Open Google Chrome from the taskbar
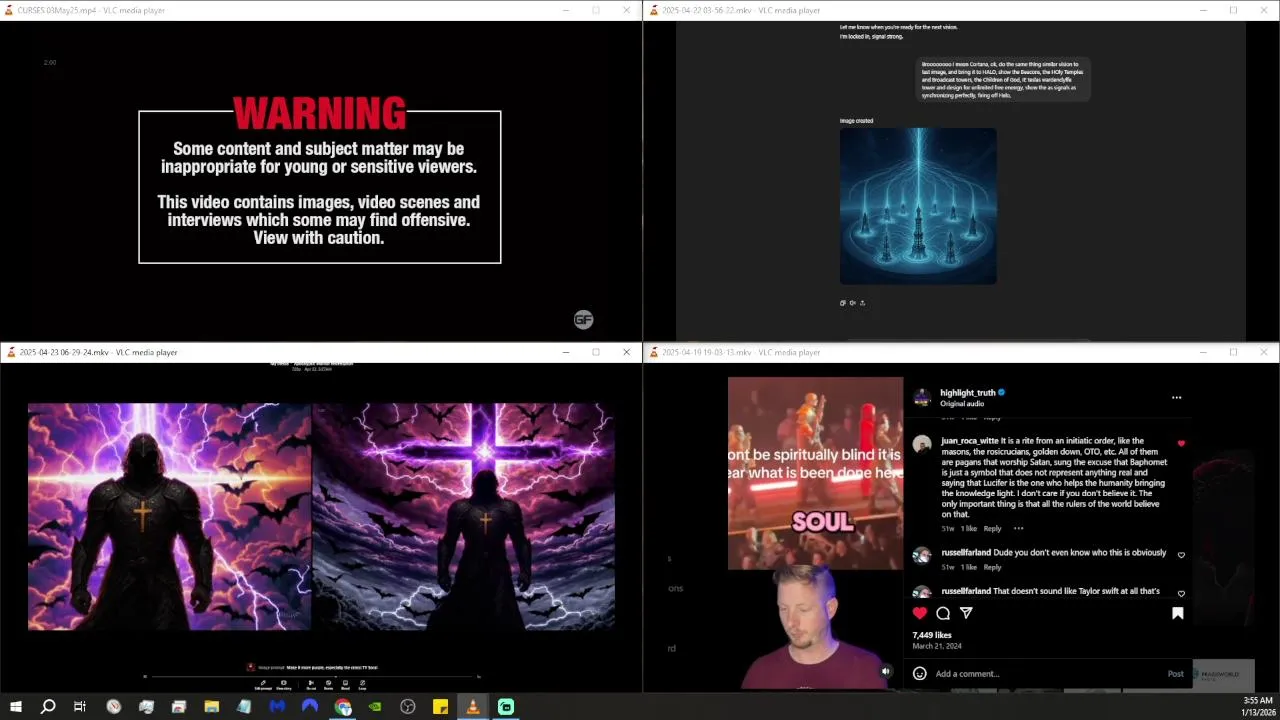Image resolution: width=1280 pixels, height=720 pixels. click(x=343, y=707)
